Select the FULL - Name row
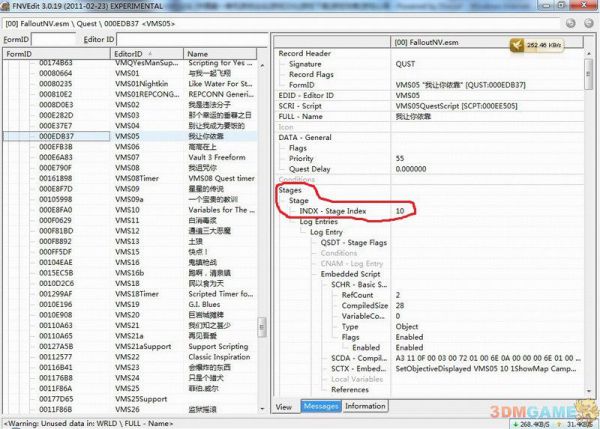 [x=429, y=116]
